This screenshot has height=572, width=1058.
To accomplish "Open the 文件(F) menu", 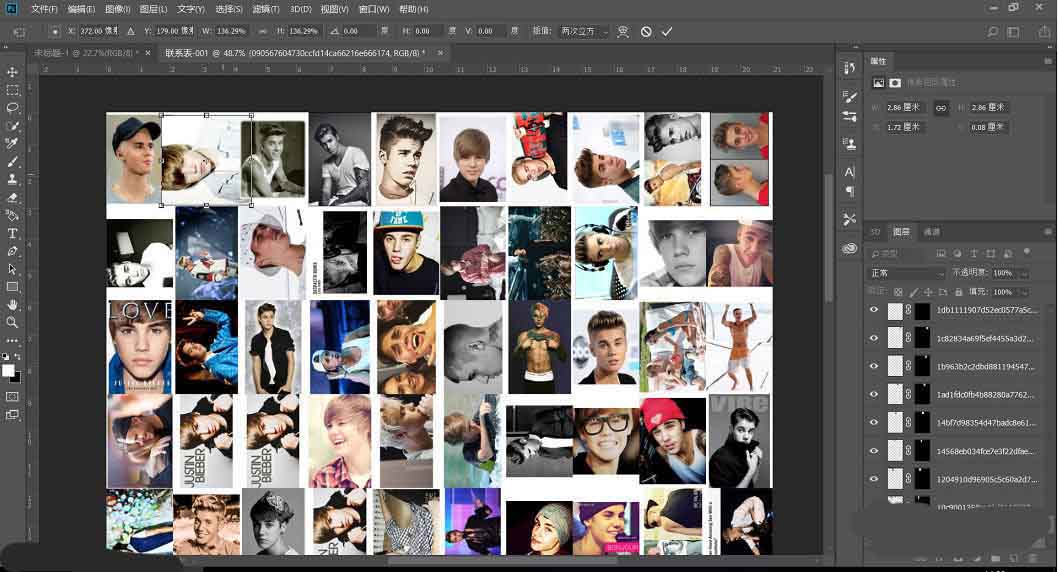I will 44,9.
